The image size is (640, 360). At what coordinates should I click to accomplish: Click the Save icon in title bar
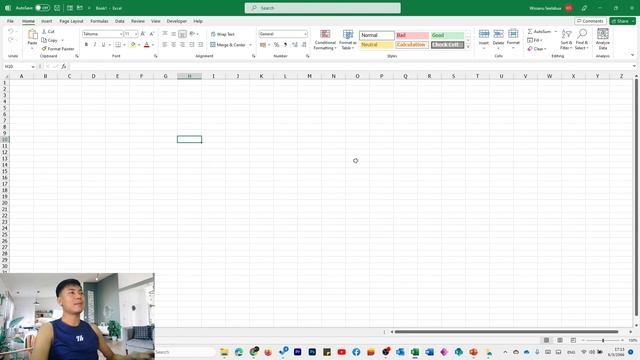[57, 8]
